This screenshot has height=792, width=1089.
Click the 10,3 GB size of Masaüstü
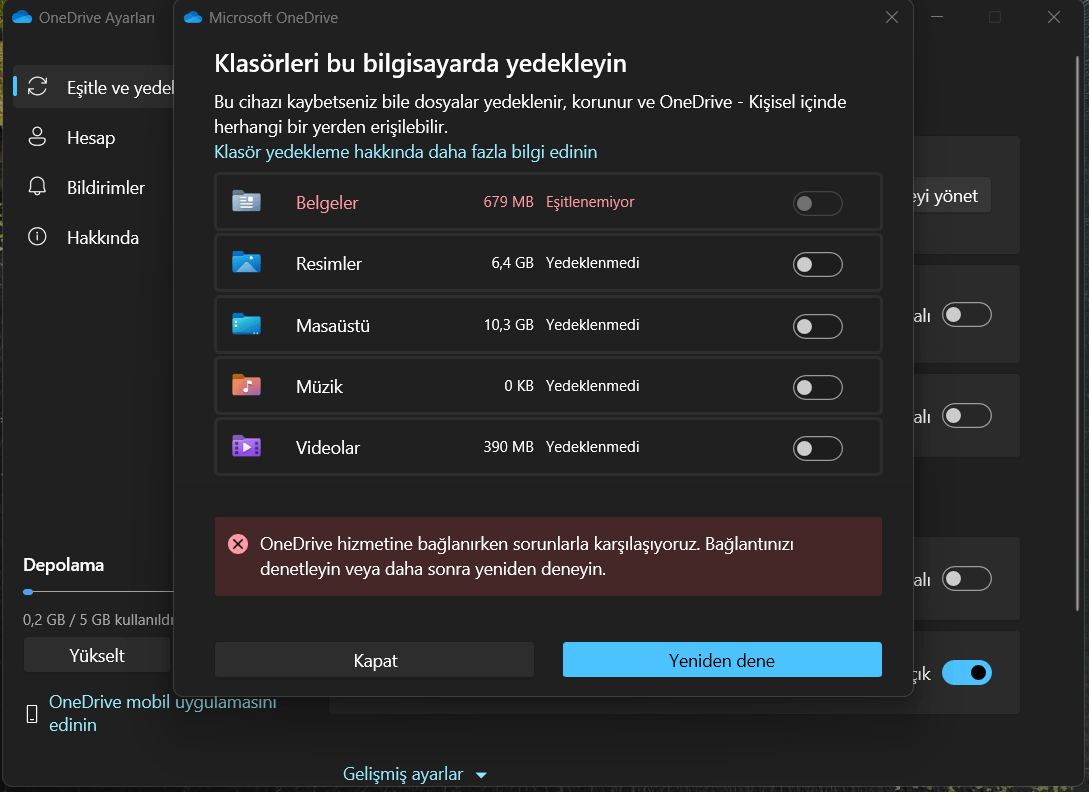508,324
